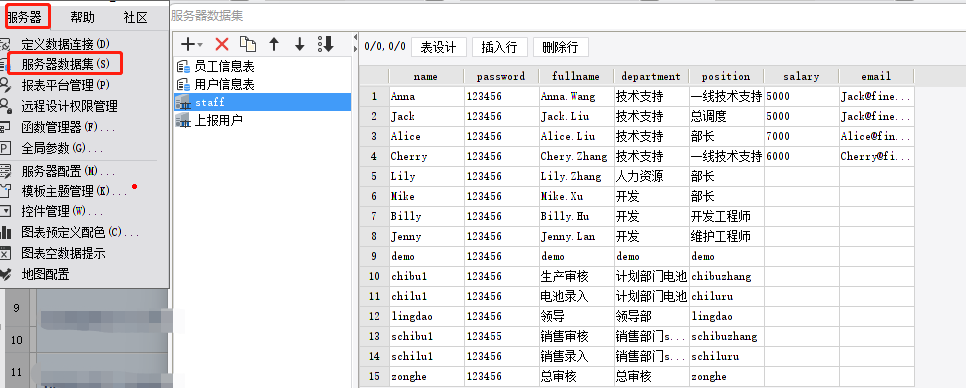Viewport: 966px width, 388px height.
Task: Choose 地图配置 menu item
Action: [x=46, y=275]
